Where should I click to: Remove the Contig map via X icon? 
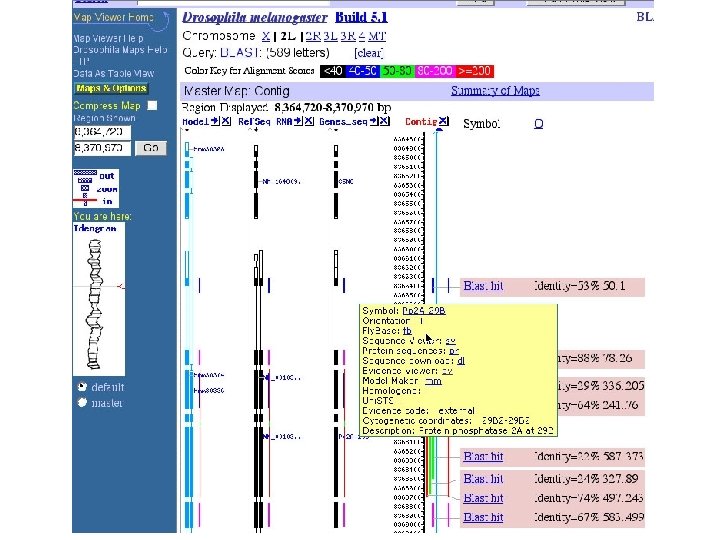(443, 121)
